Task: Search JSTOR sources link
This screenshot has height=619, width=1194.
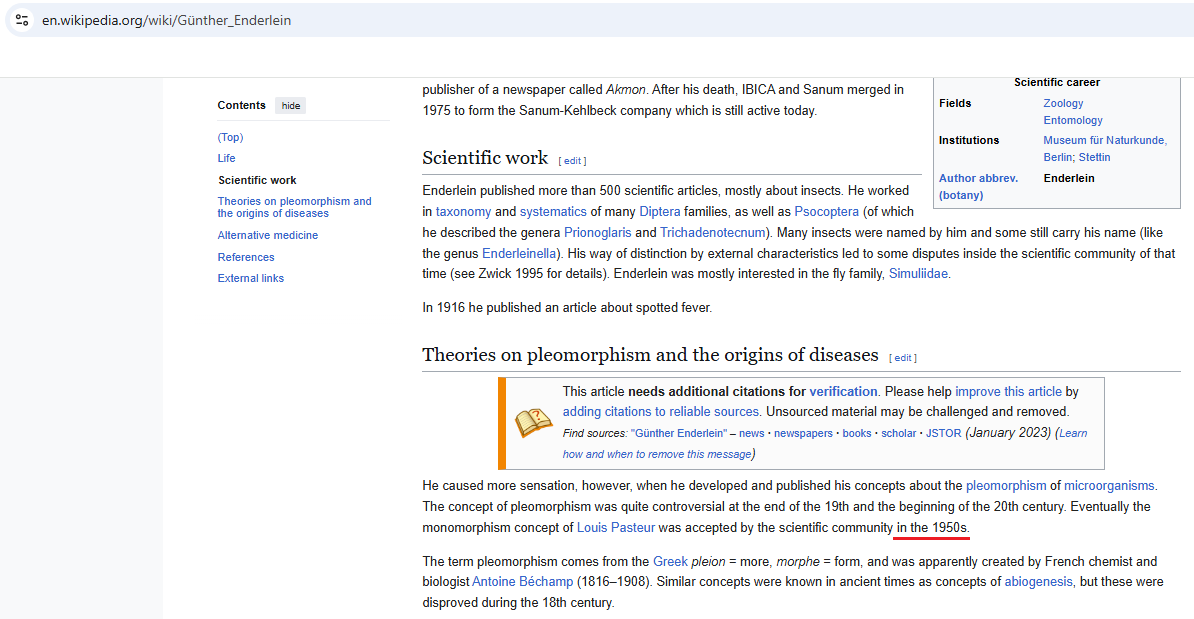Action: [943, 433]
